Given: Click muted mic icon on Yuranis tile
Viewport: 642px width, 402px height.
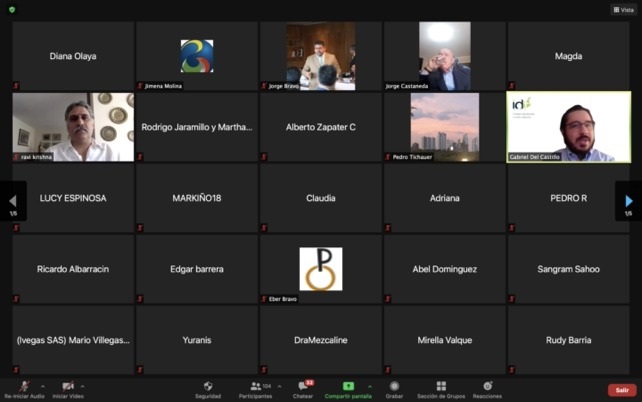Looking at the screenshot, I should [x=140, y=369].
